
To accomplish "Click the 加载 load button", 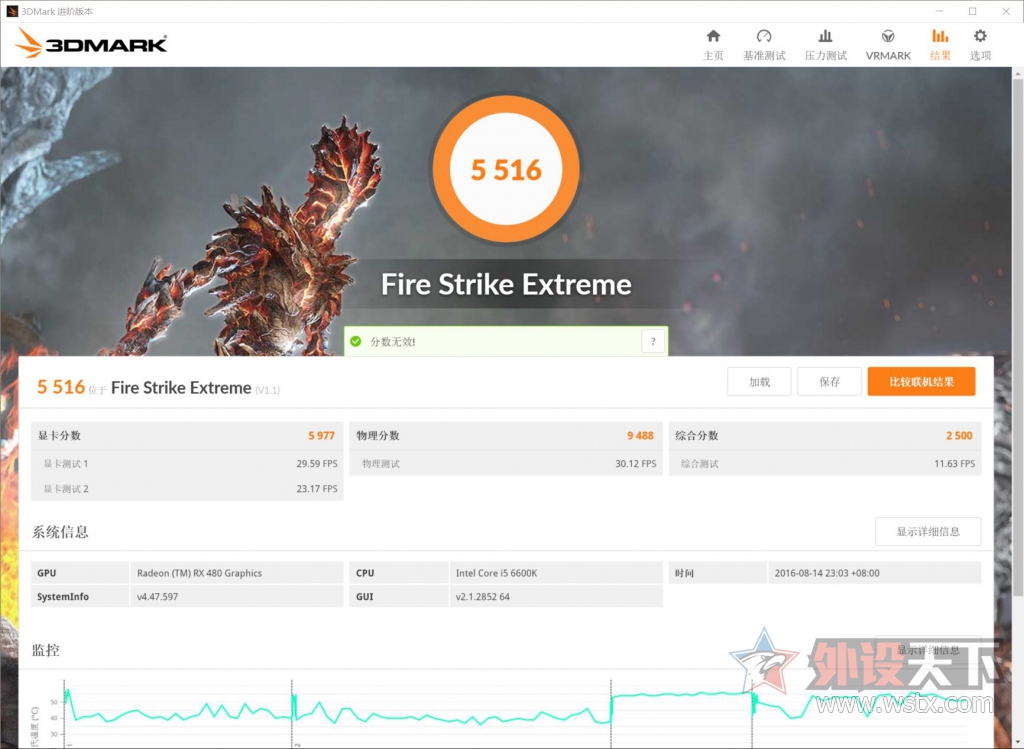I will [x=759, y=381].
